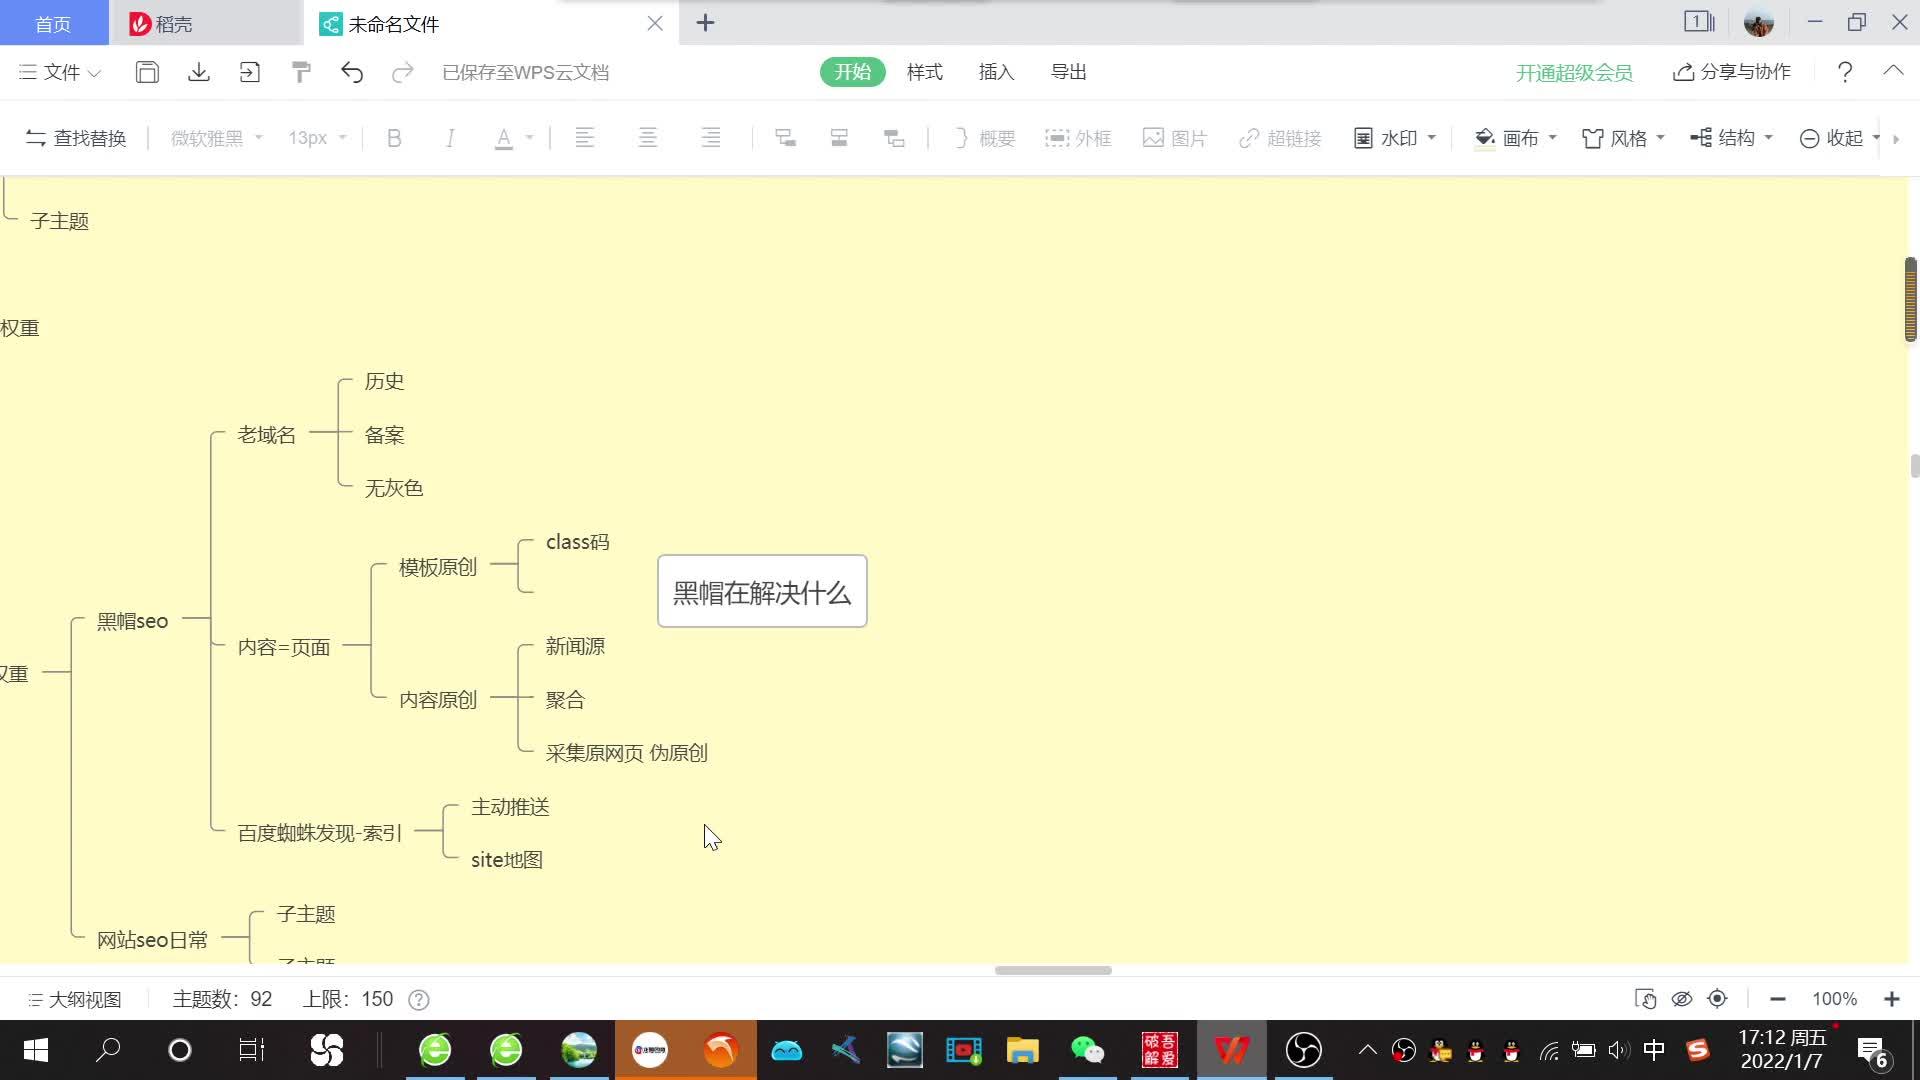1920x1080 pixels.
Task: Switch to the 首页 tab
Action: [x=54, y=23]
